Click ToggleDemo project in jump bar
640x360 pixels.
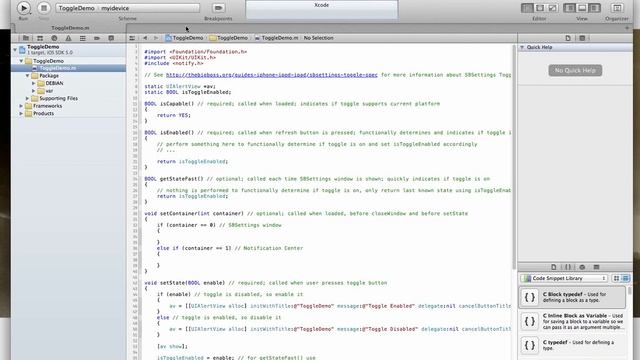click(184, 38)
